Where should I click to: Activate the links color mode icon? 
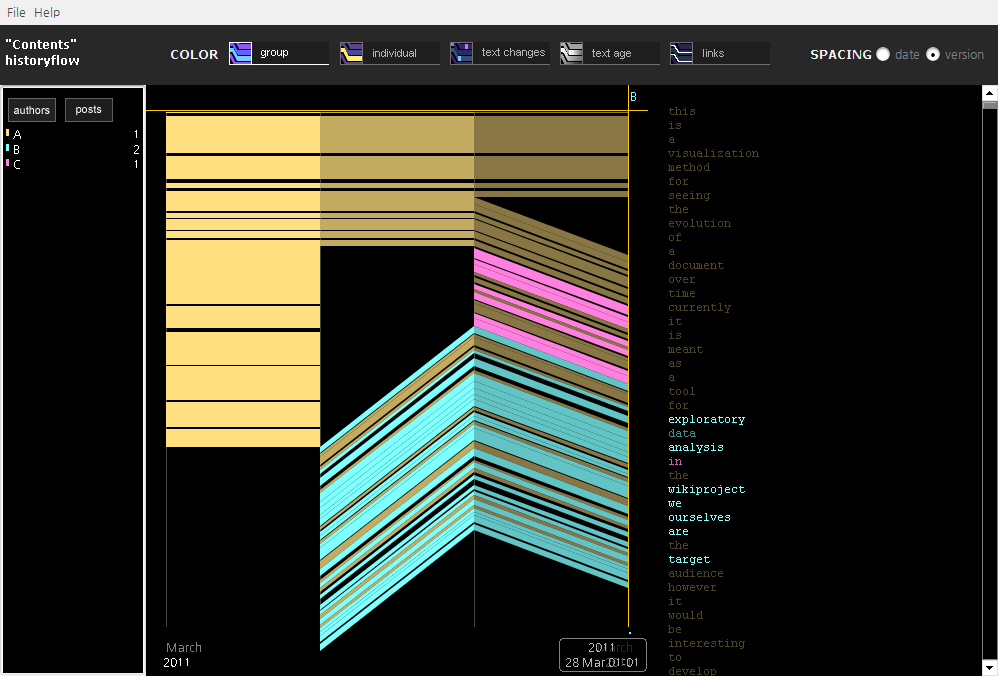pyautogui.click(x=681, y=53)
